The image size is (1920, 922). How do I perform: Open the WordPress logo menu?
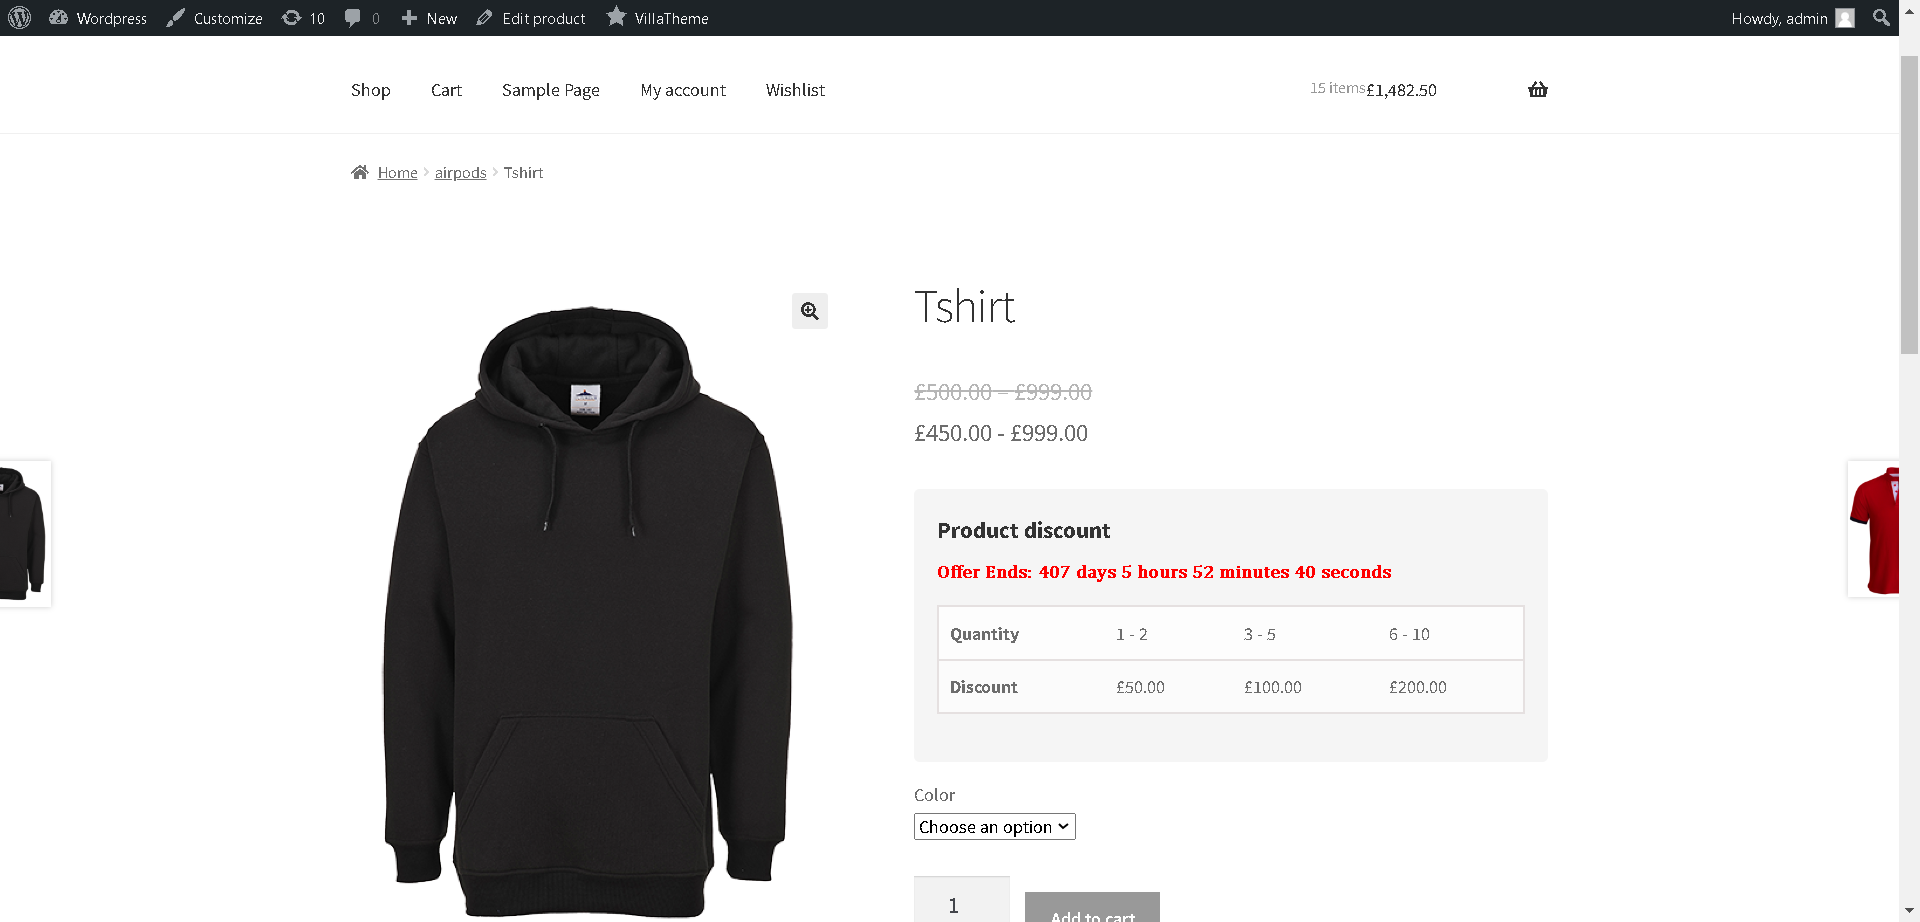19,18
